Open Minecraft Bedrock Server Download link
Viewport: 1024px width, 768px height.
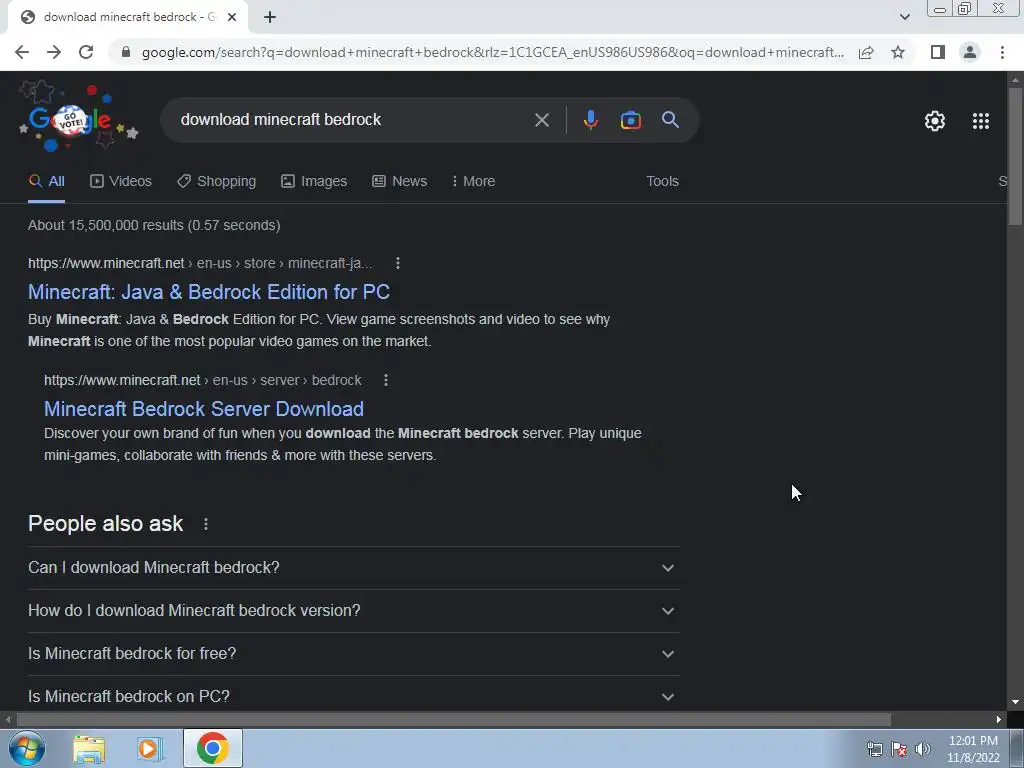pyautogui.click(x=204, y=409)
